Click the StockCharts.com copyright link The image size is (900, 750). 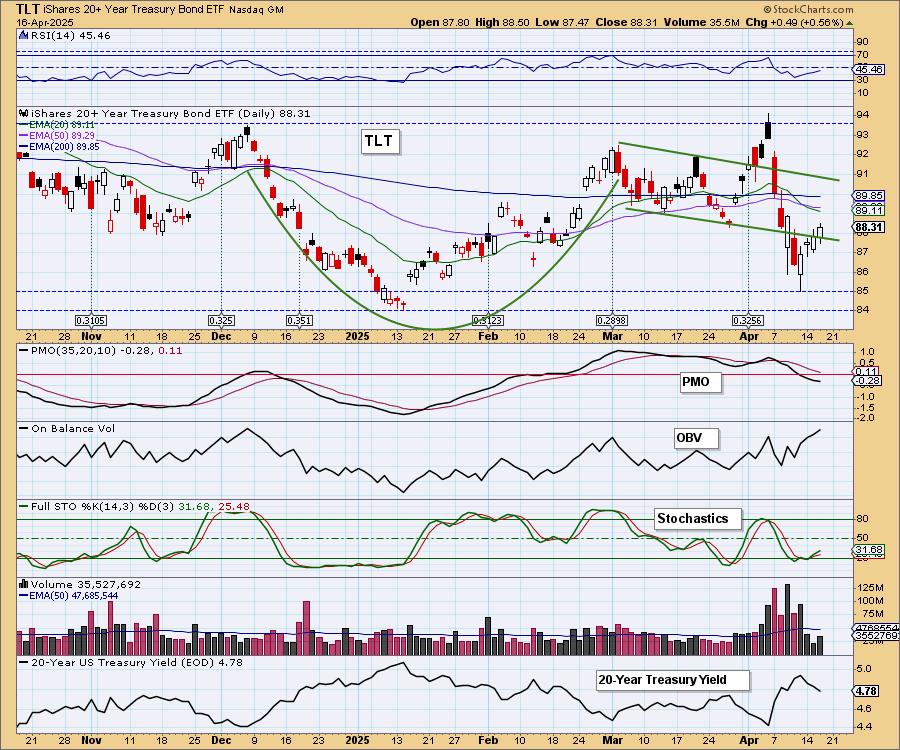pos(808,9)
